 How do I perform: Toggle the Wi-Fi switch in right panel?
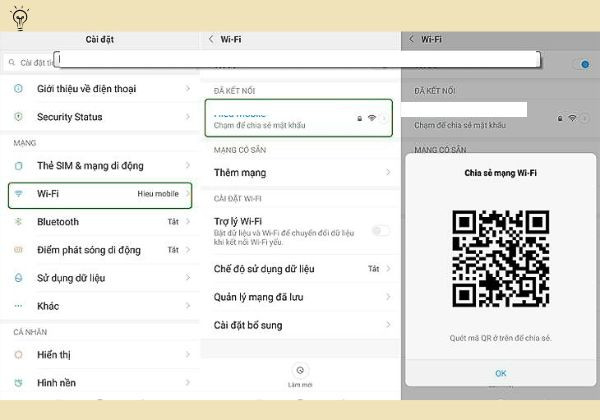click(x=582, y=64)
